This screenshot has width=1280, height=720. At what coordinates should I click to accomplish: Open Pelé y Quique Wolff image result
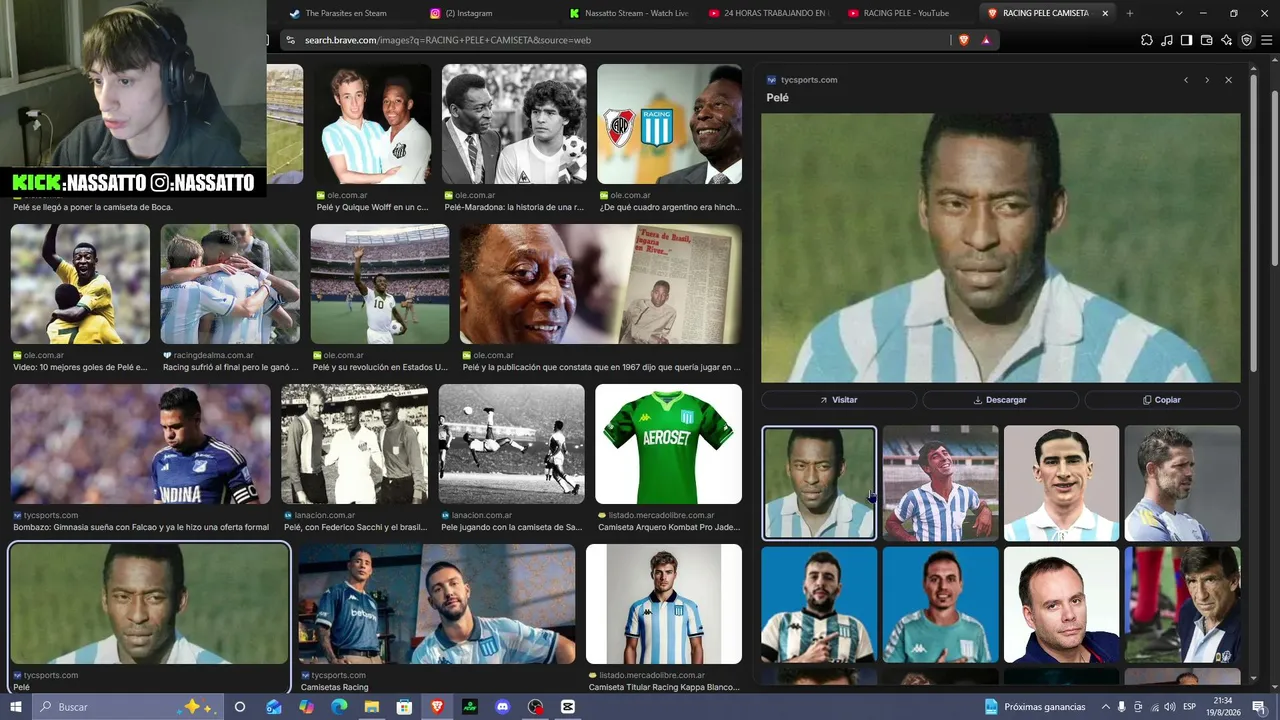pyautogui.click(x=372, y=124)
